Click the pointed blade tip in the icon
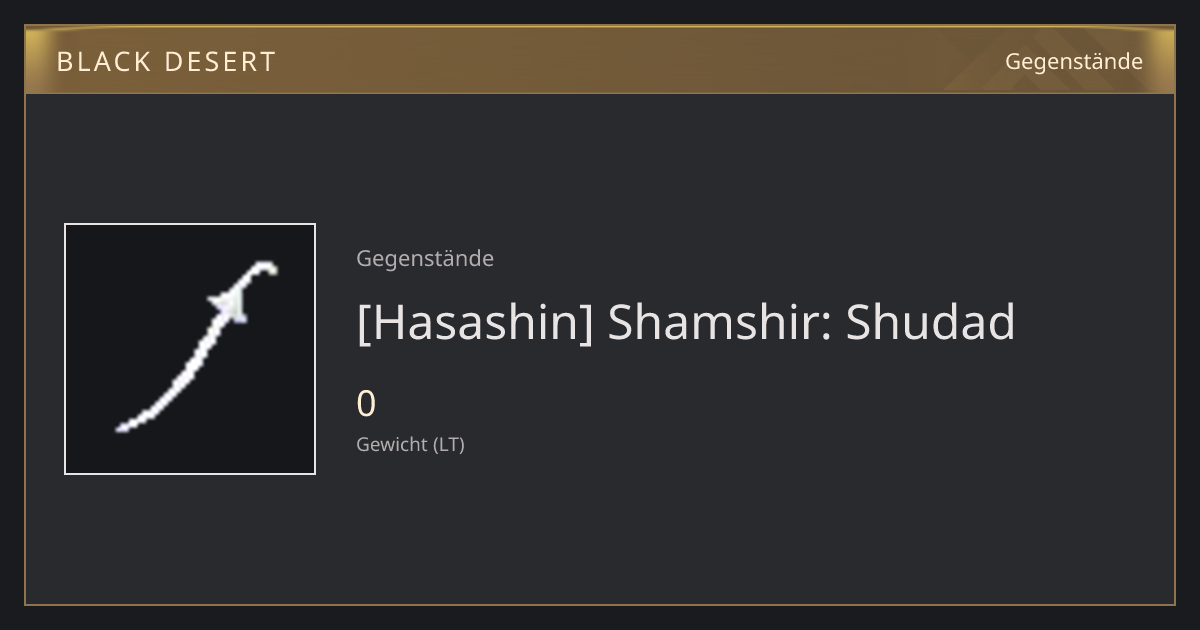 [122, 428]
